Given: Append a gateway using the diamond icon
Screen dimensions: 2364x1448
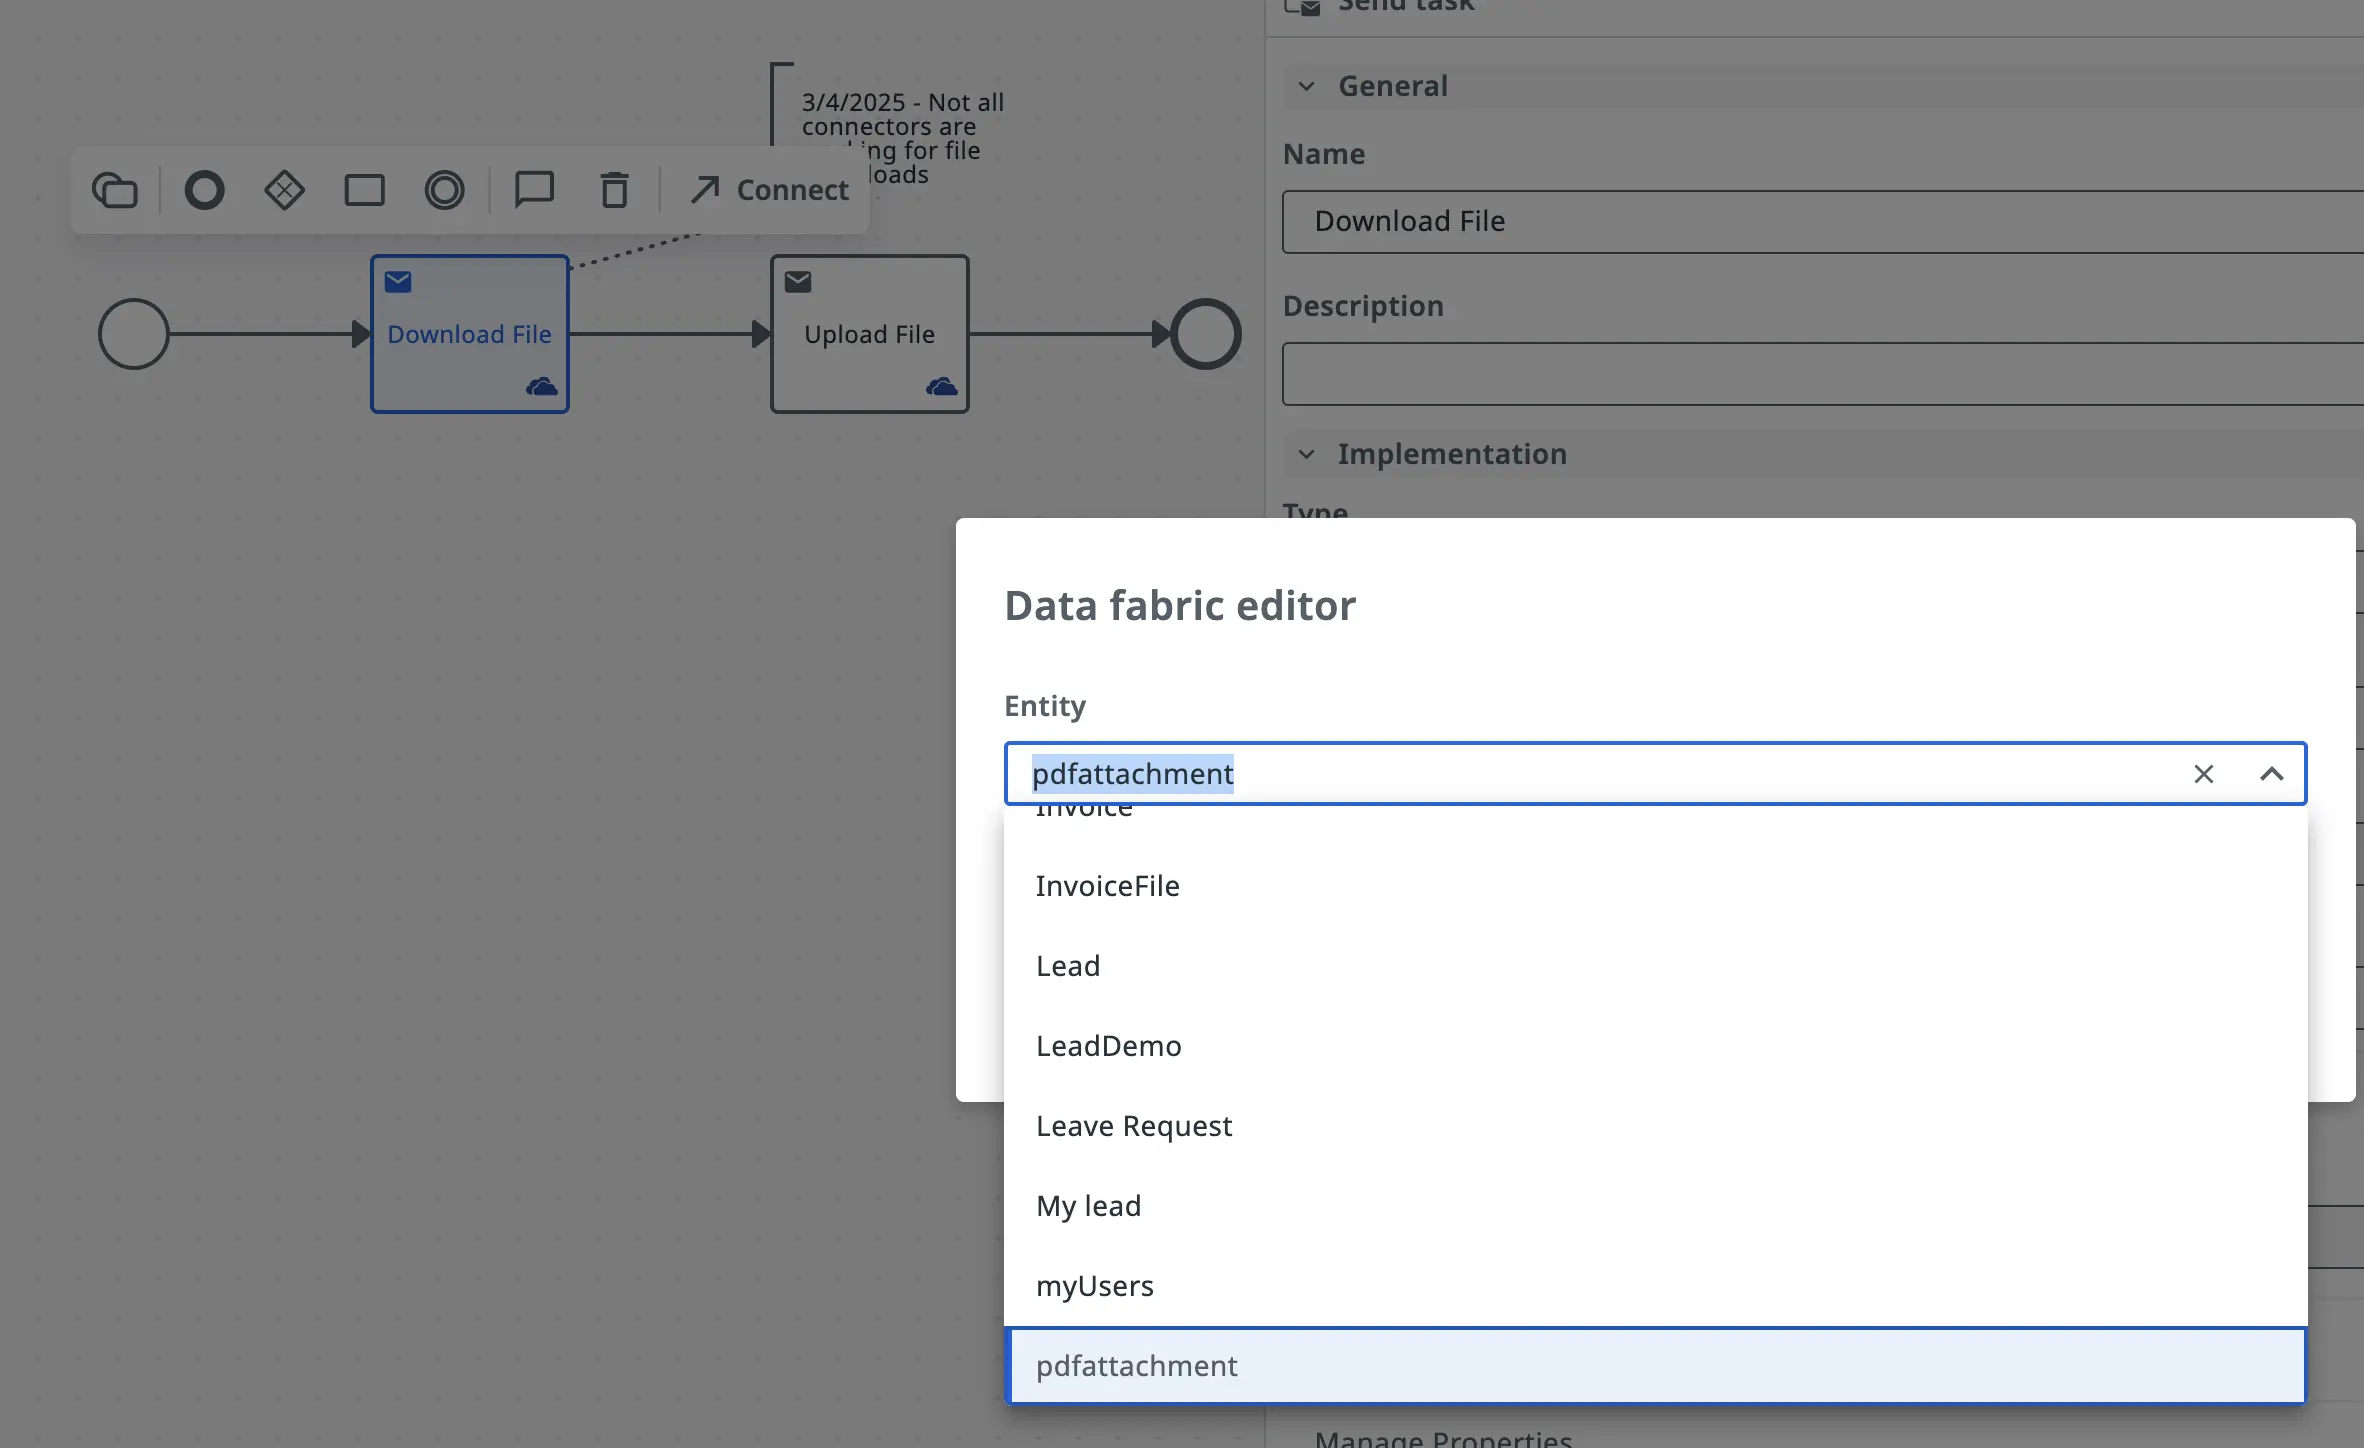Looking at the screenshot, I should tap(284, 189).
